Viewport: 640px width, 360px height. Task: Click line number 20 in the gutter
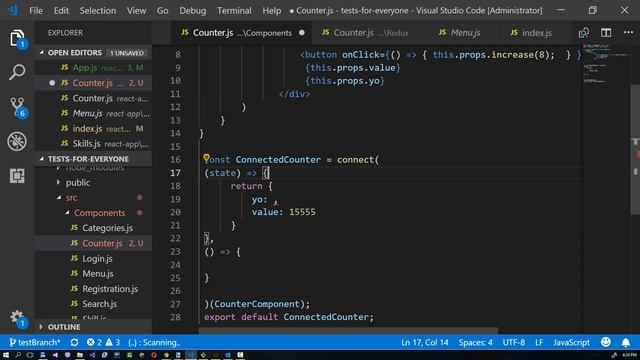click(175, 212)
